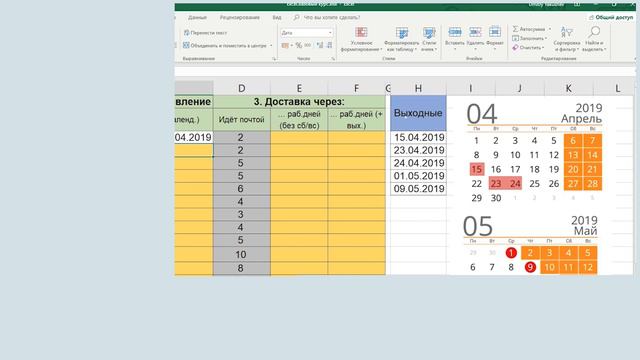Click the 'Идёт почтой' header cell

(x=242, y=120)
